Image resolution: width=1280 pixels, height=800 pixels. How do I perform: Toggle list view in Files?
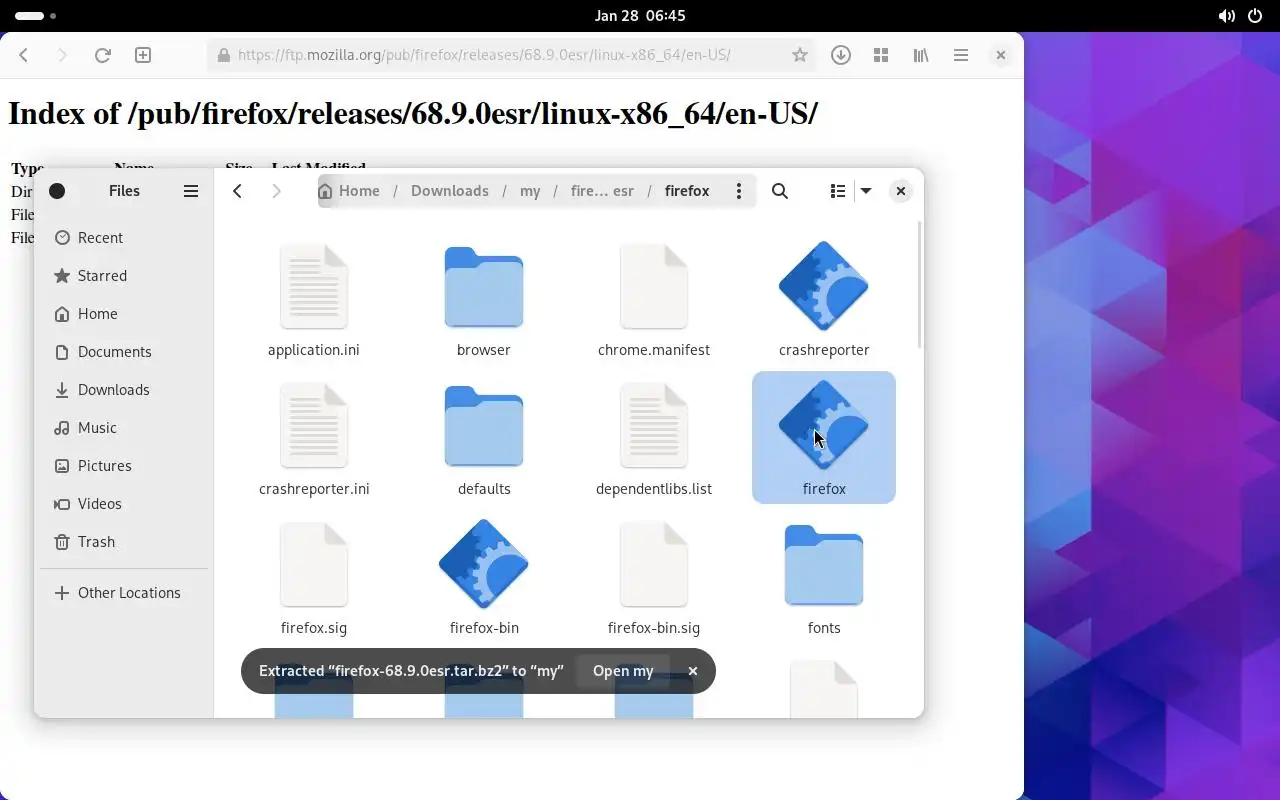838,191
